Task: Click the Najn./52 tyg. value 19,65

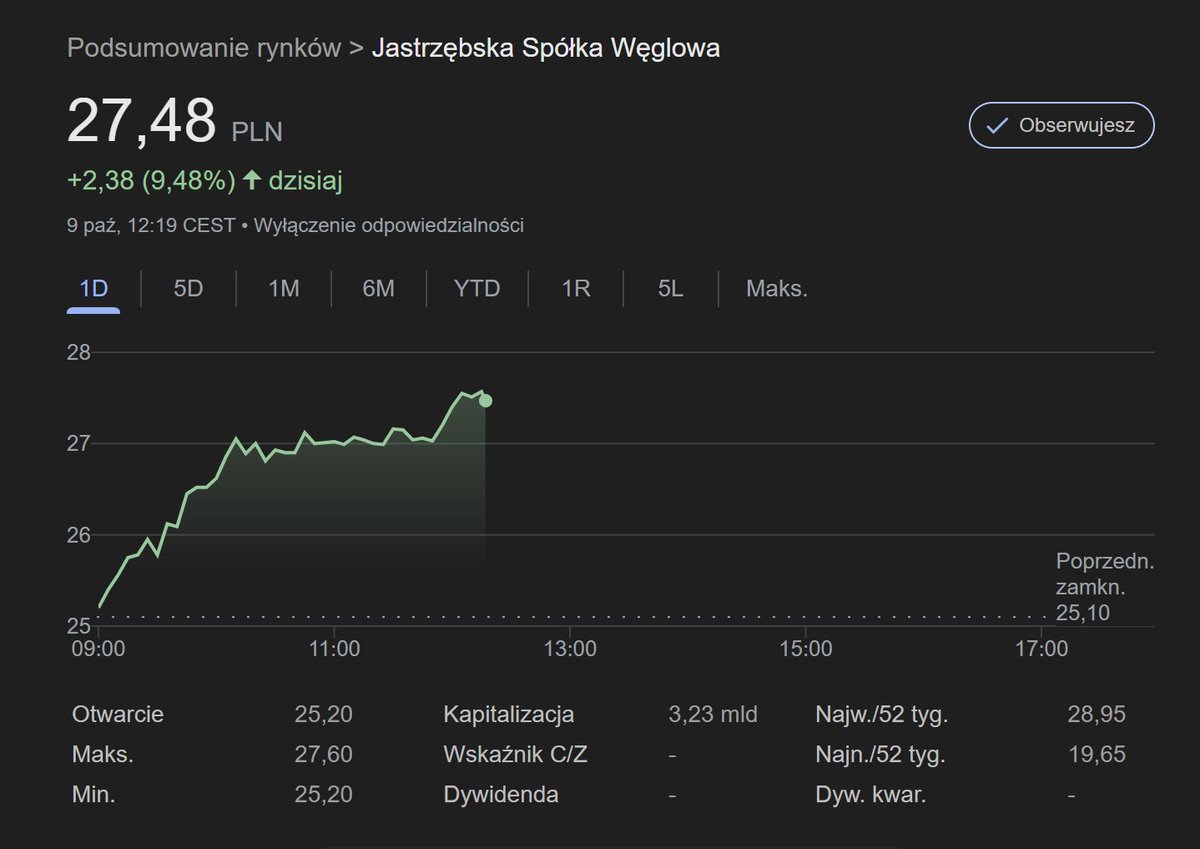Action: (1096, 754)
